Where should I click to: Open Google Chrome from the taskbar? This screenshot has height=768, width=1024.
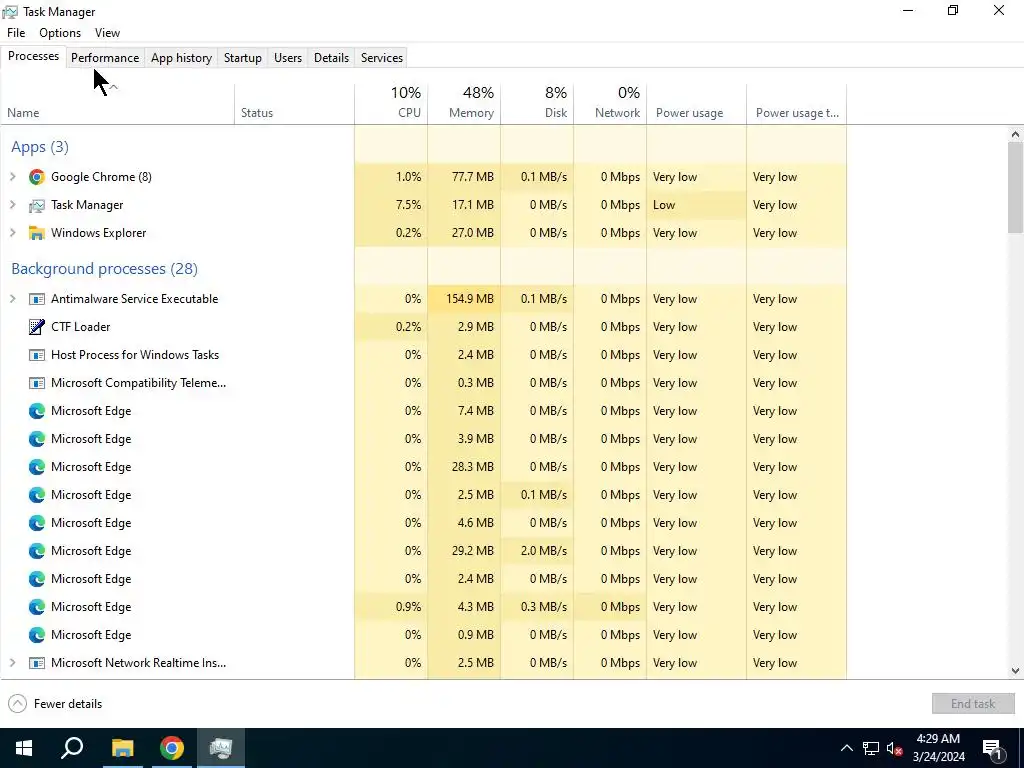point(172,748)
